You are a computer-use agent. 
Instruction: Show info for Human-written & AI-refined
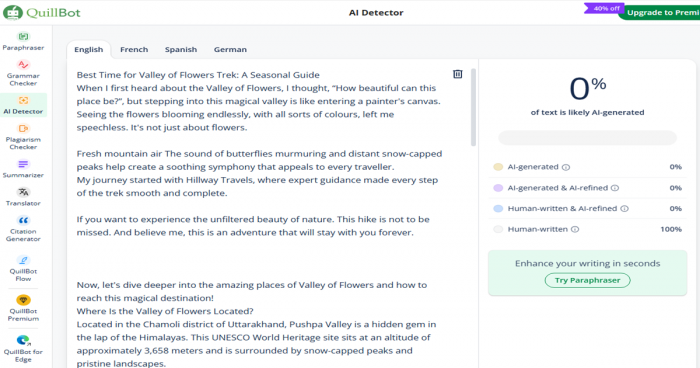point(625,209)
